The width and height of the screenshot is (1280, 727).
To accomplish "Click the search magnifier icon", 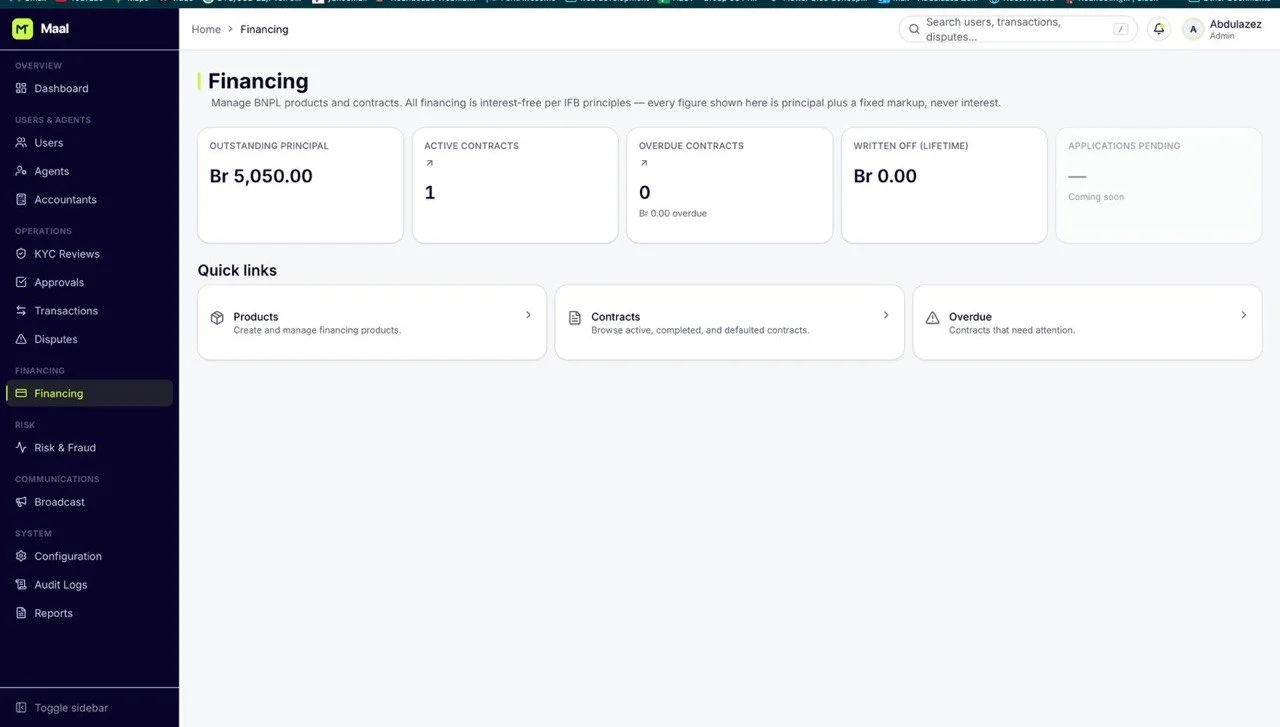I will tap(914, 29).
